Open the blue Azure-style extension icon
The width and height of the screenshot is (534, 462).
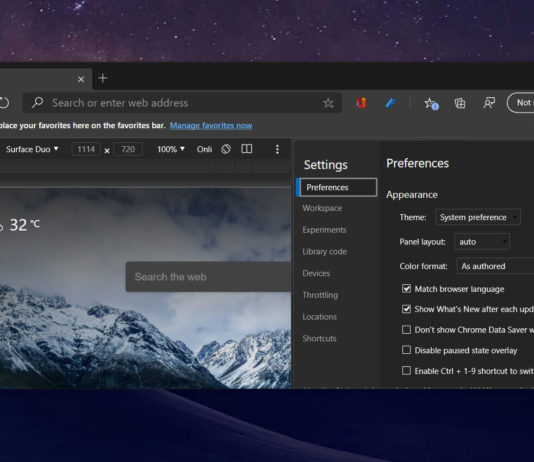pos(391,102)
